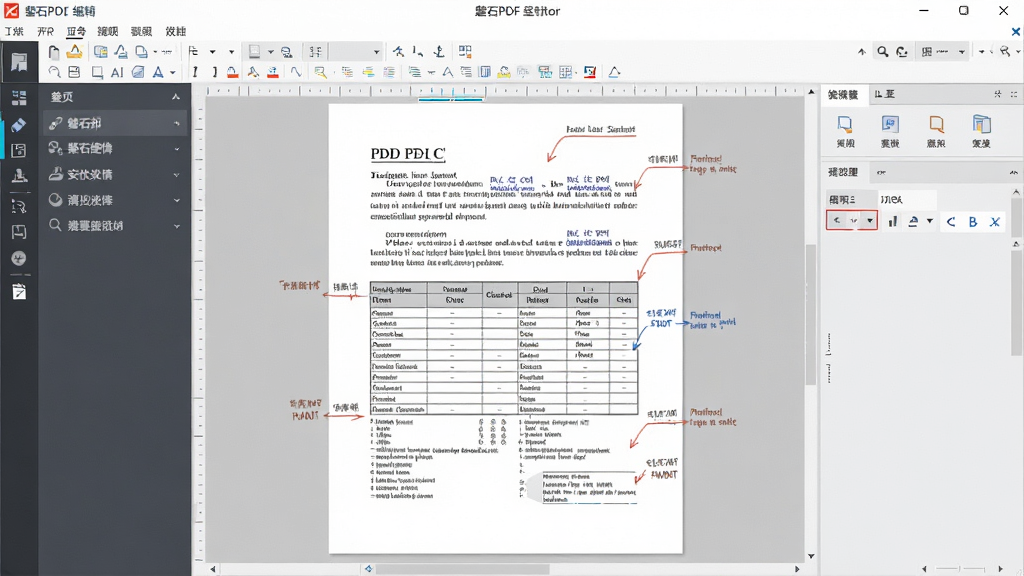Click the blue 'C' icon in right panel
The width and height of the screenshot is (1024, 576).
951,222
